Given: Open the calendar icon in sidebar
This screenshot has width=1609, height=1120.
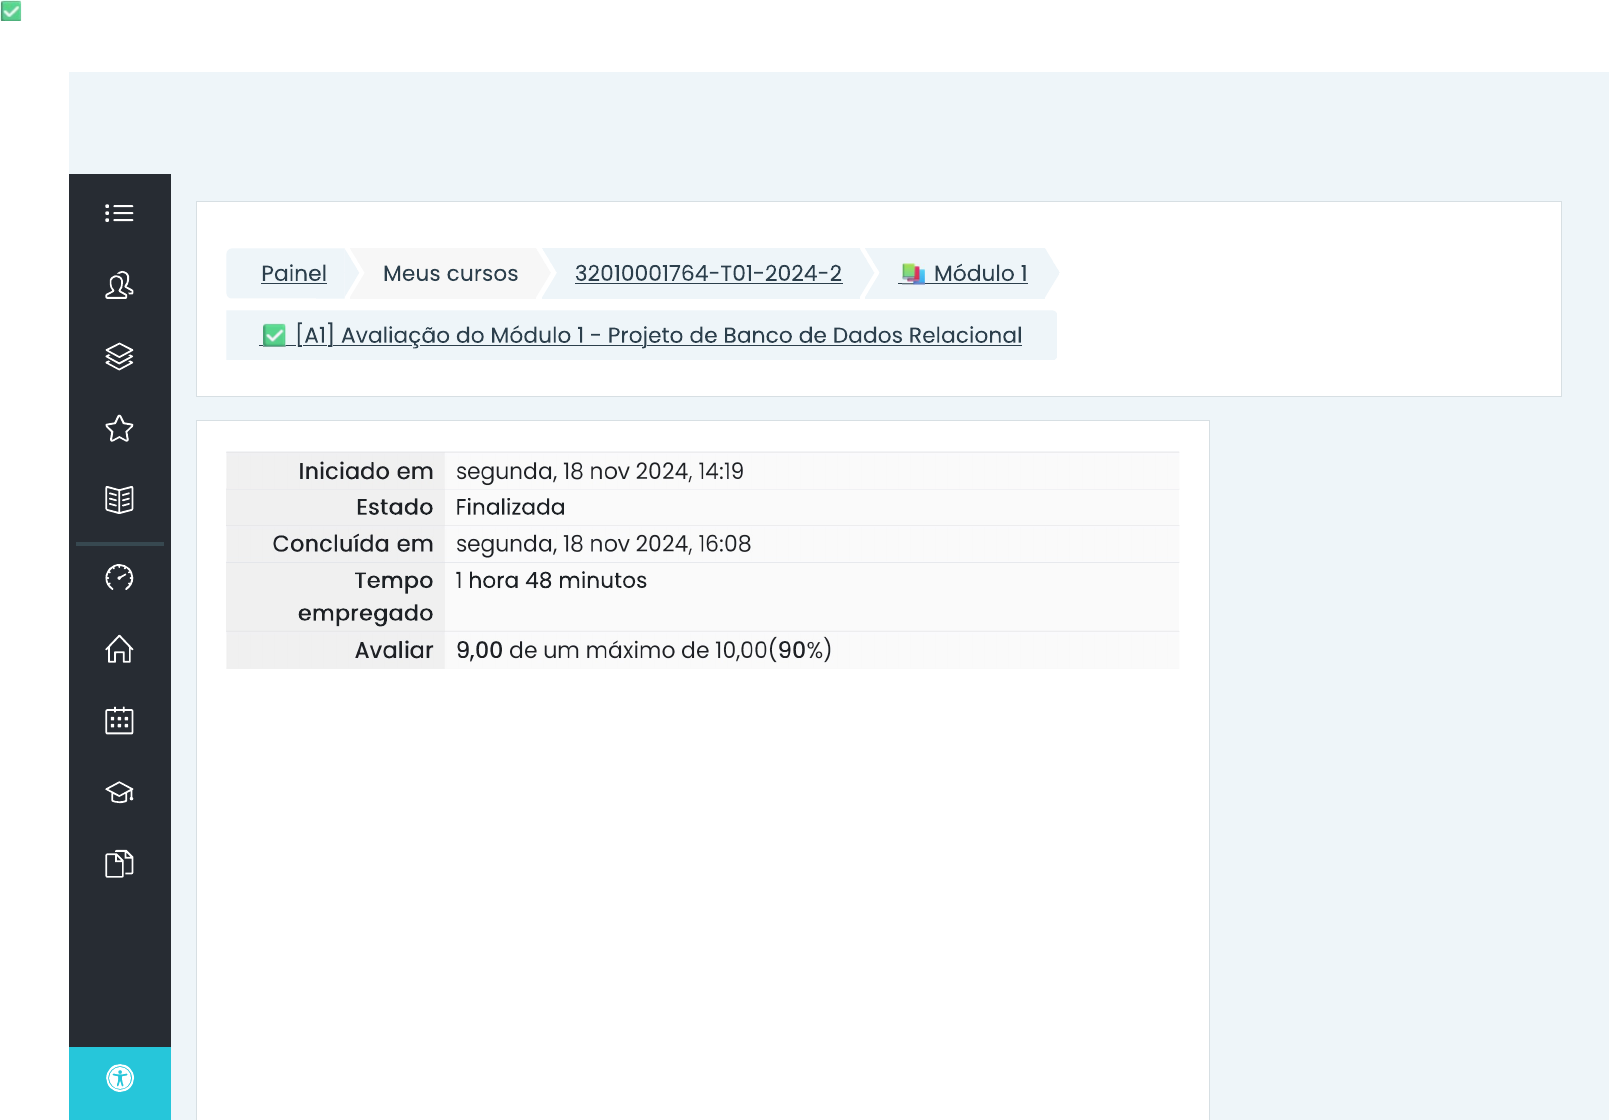Looking at the screenshot, I should [x=119, y=721].
